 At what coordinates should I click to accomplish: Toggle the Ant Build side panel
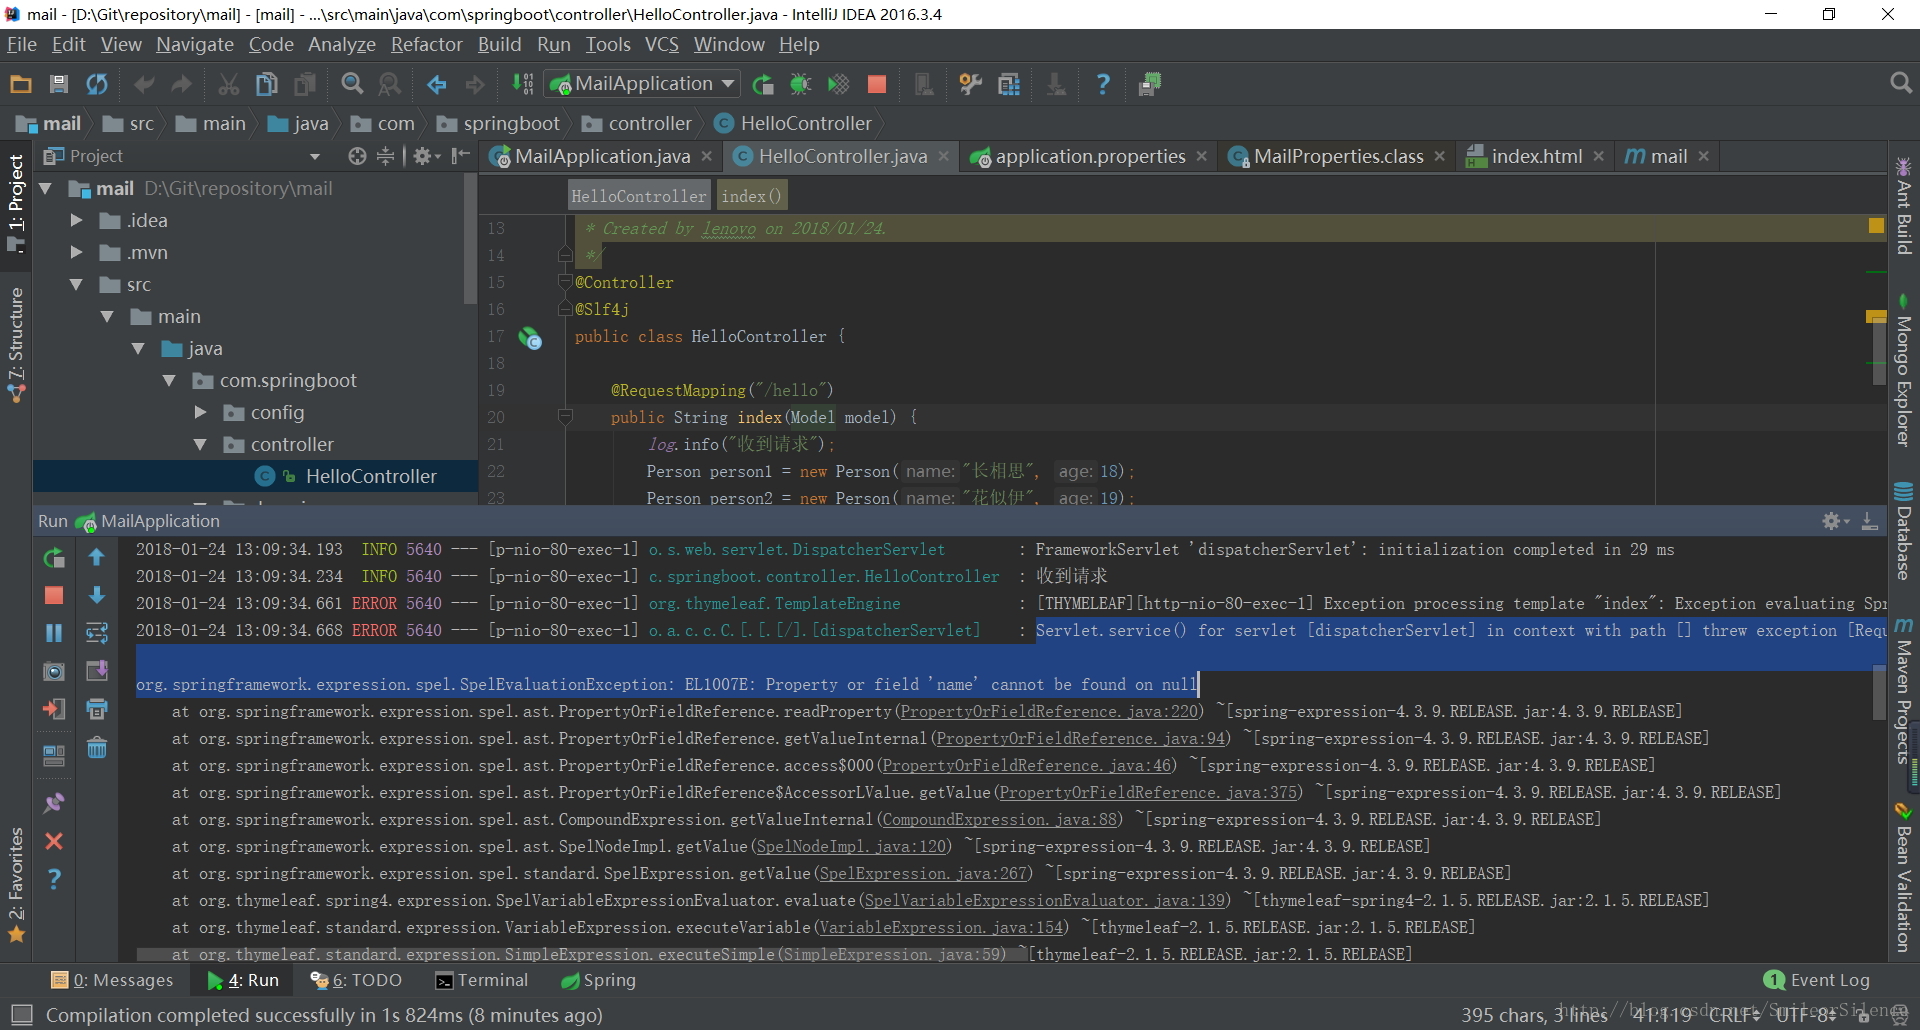point(1904,206)
